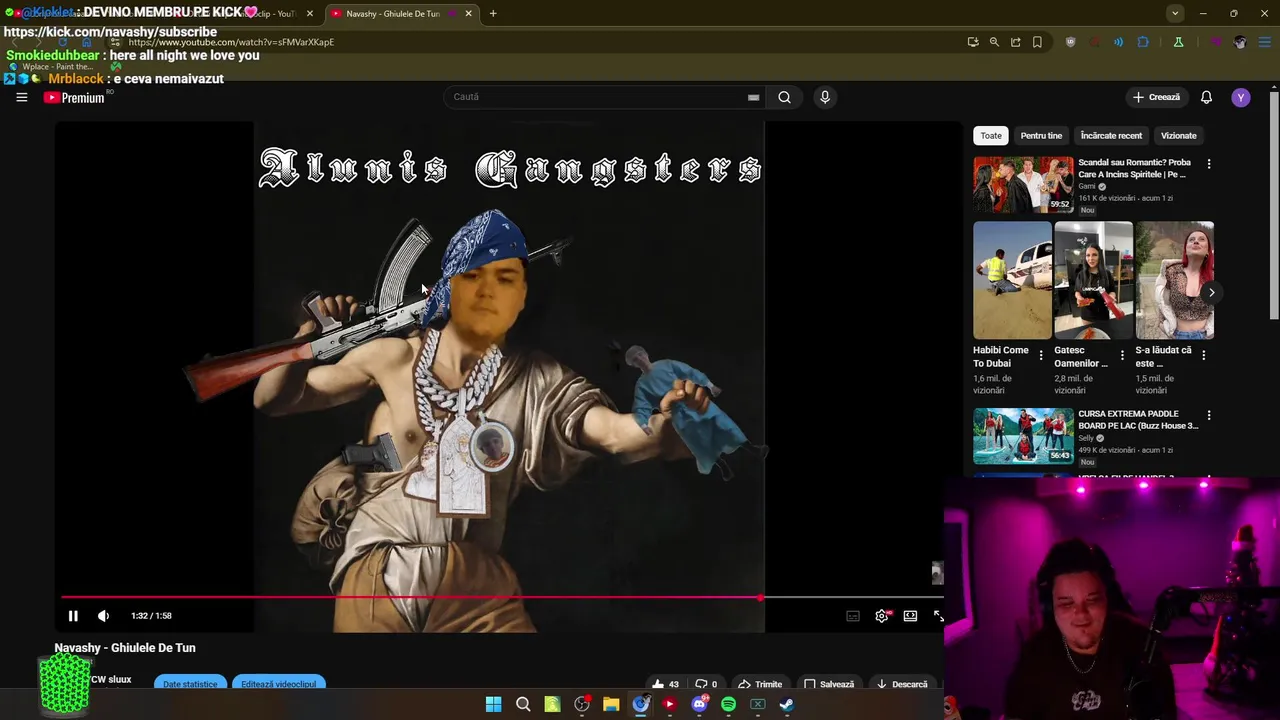Open the browser profile avatar
The height and width of the screenshot is (720, 1280).
[1240, 42]
